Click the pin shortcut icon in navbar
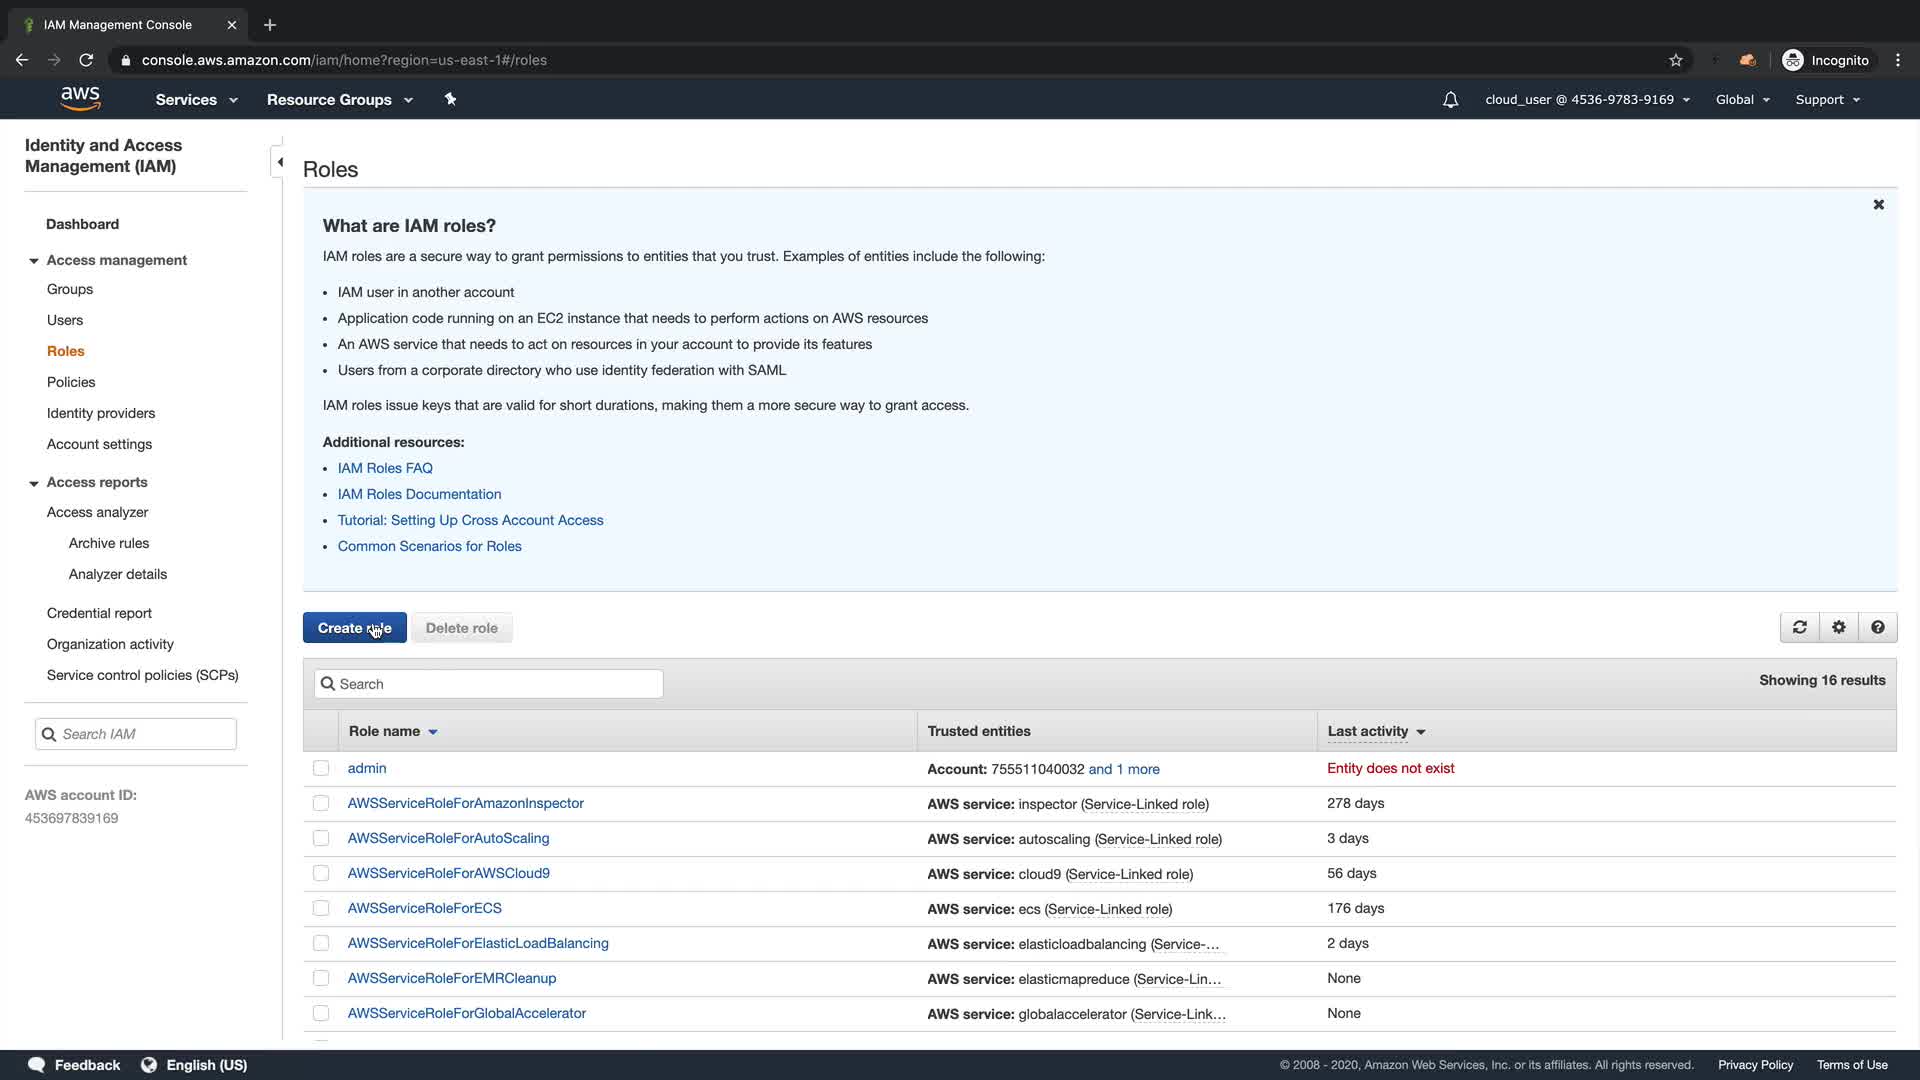This screenshot has height=1080, width=1920. pyautogui.click(x=450, y=99)
